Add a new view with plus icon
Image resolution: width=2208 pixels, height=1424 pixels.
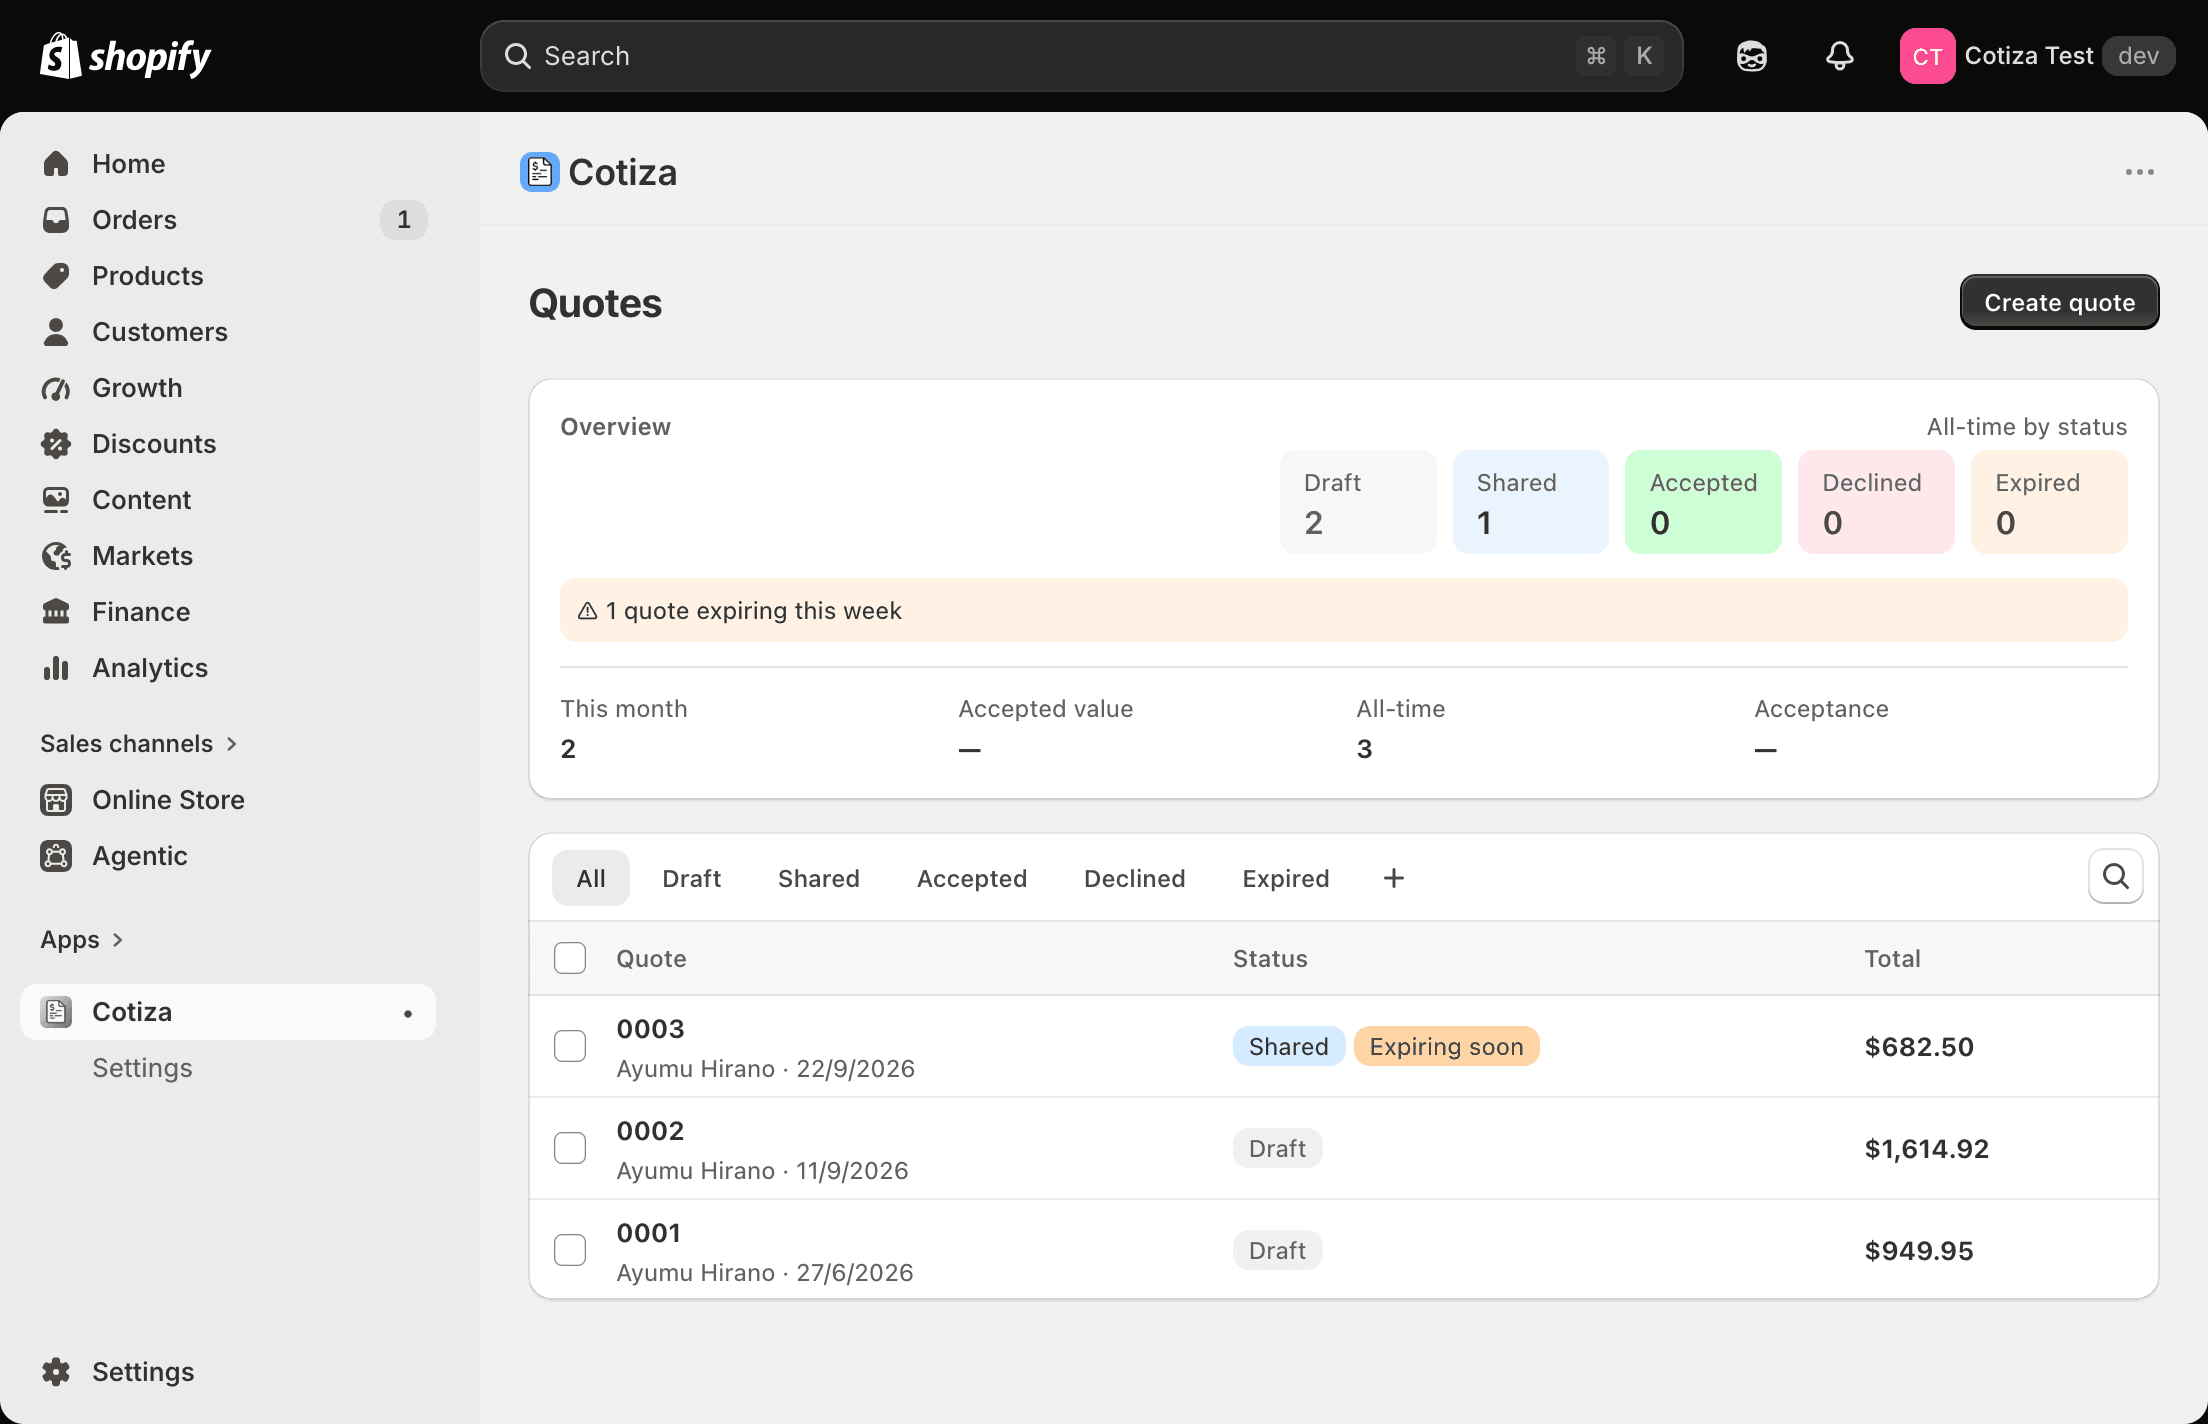coord(1394,878)
